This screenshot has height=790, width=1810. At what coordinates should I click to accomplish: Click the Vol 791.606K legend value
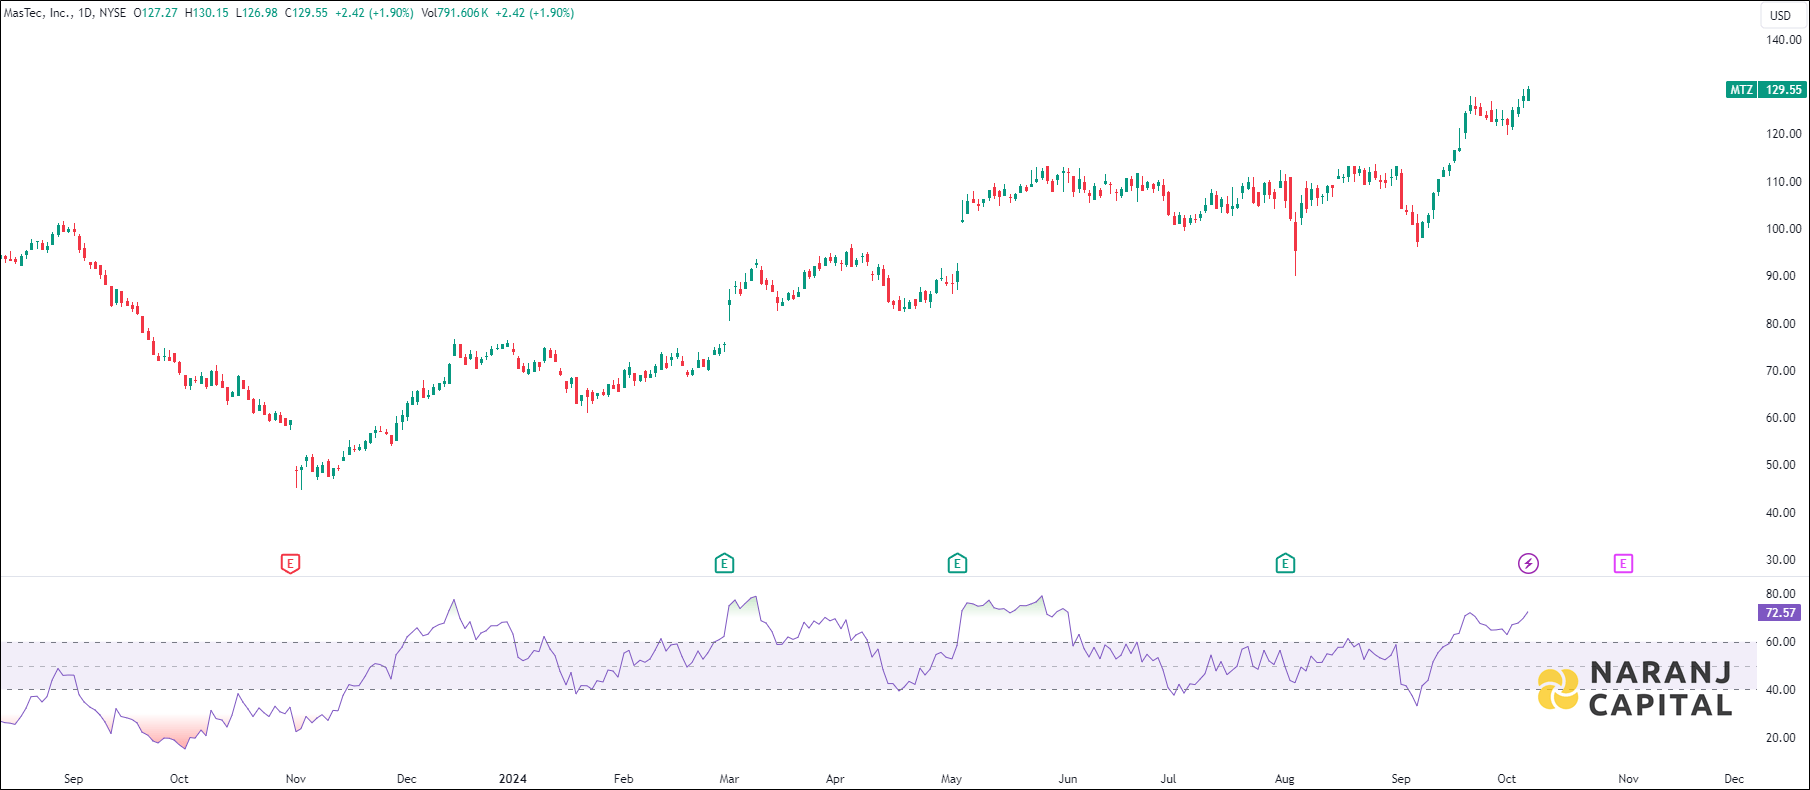(455, 13)
